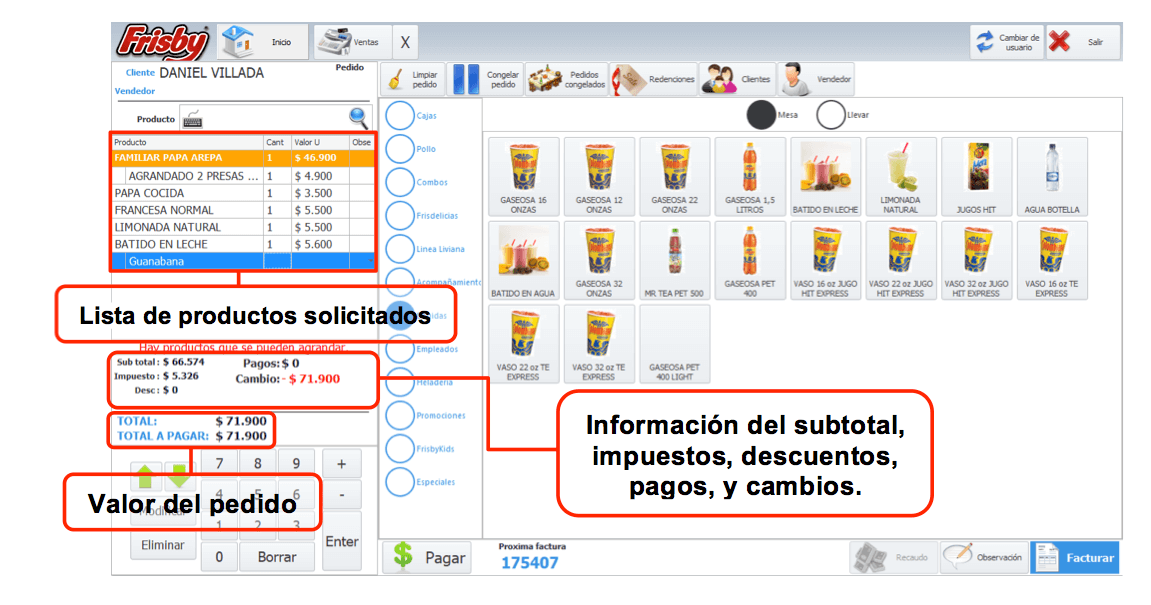
Task: Add Vaso 22 oz Te Express
Action: (x=523, y=344)
